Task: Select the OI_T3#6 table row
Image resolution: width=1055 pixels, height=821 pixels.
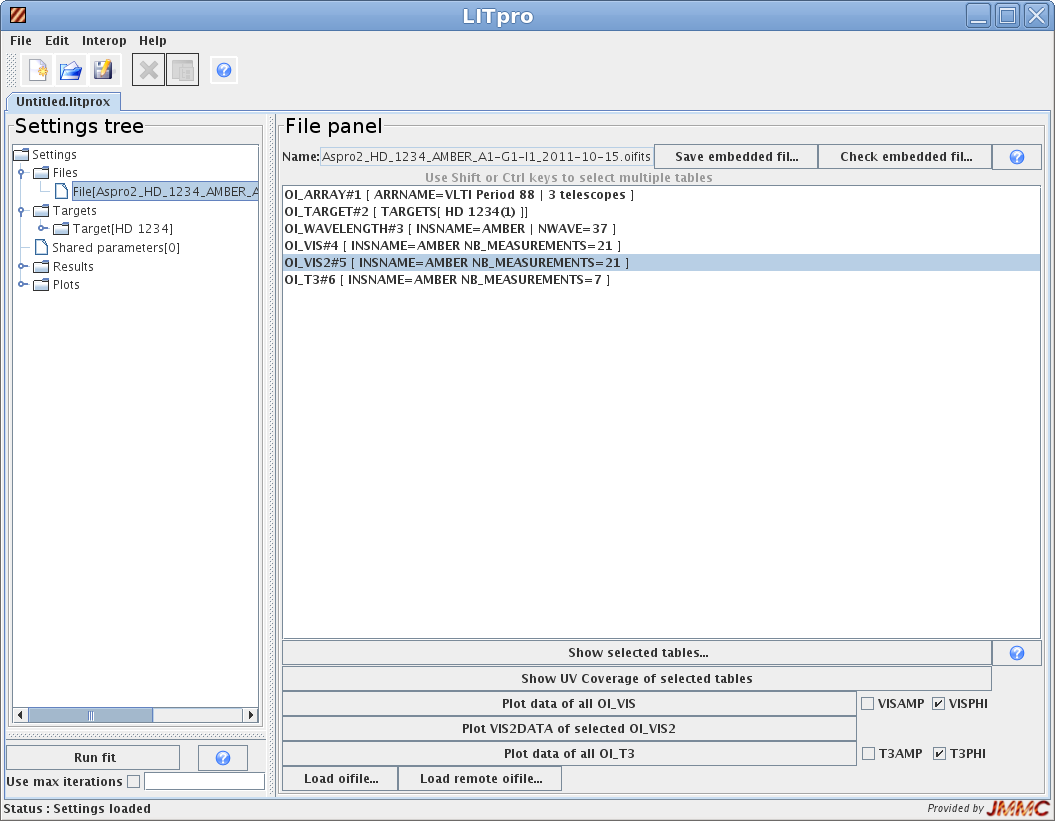Action: click(x=661, y=280)
